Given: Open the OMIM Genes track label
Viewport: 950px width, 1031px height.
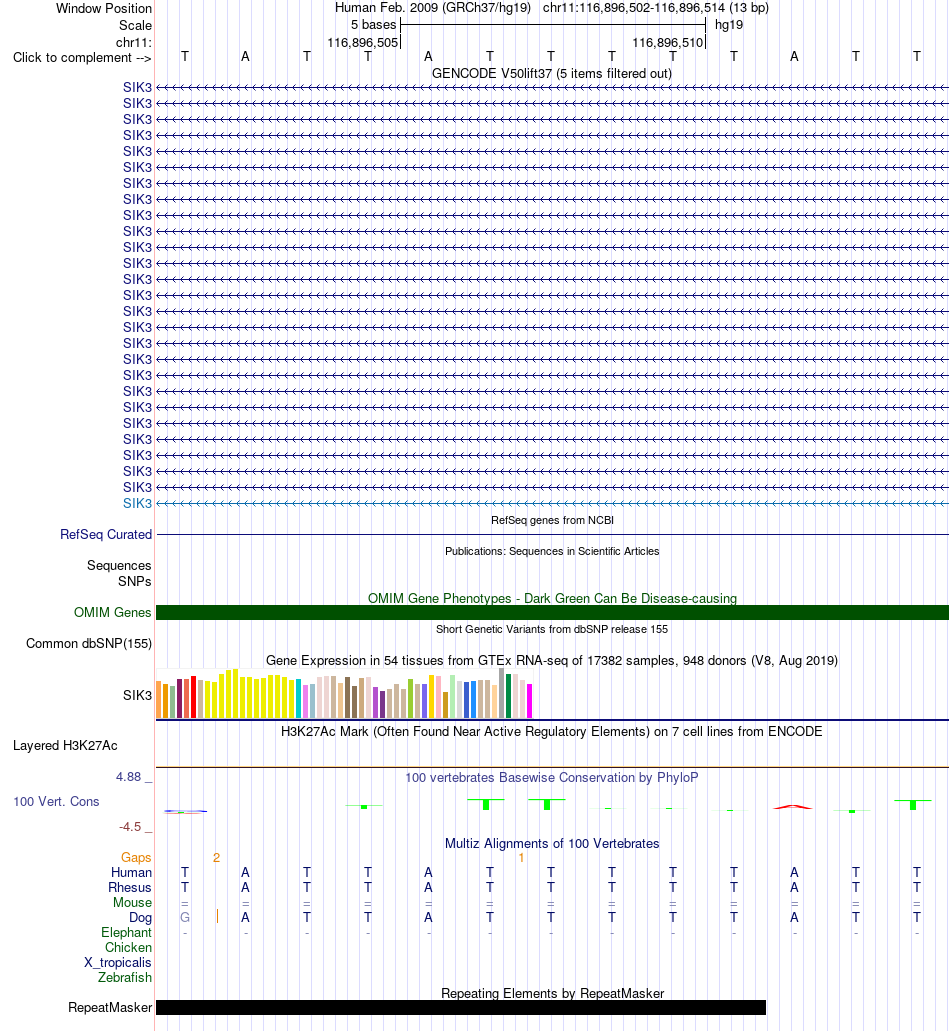Looking at the screenshot, I should [x=112, y=612].
